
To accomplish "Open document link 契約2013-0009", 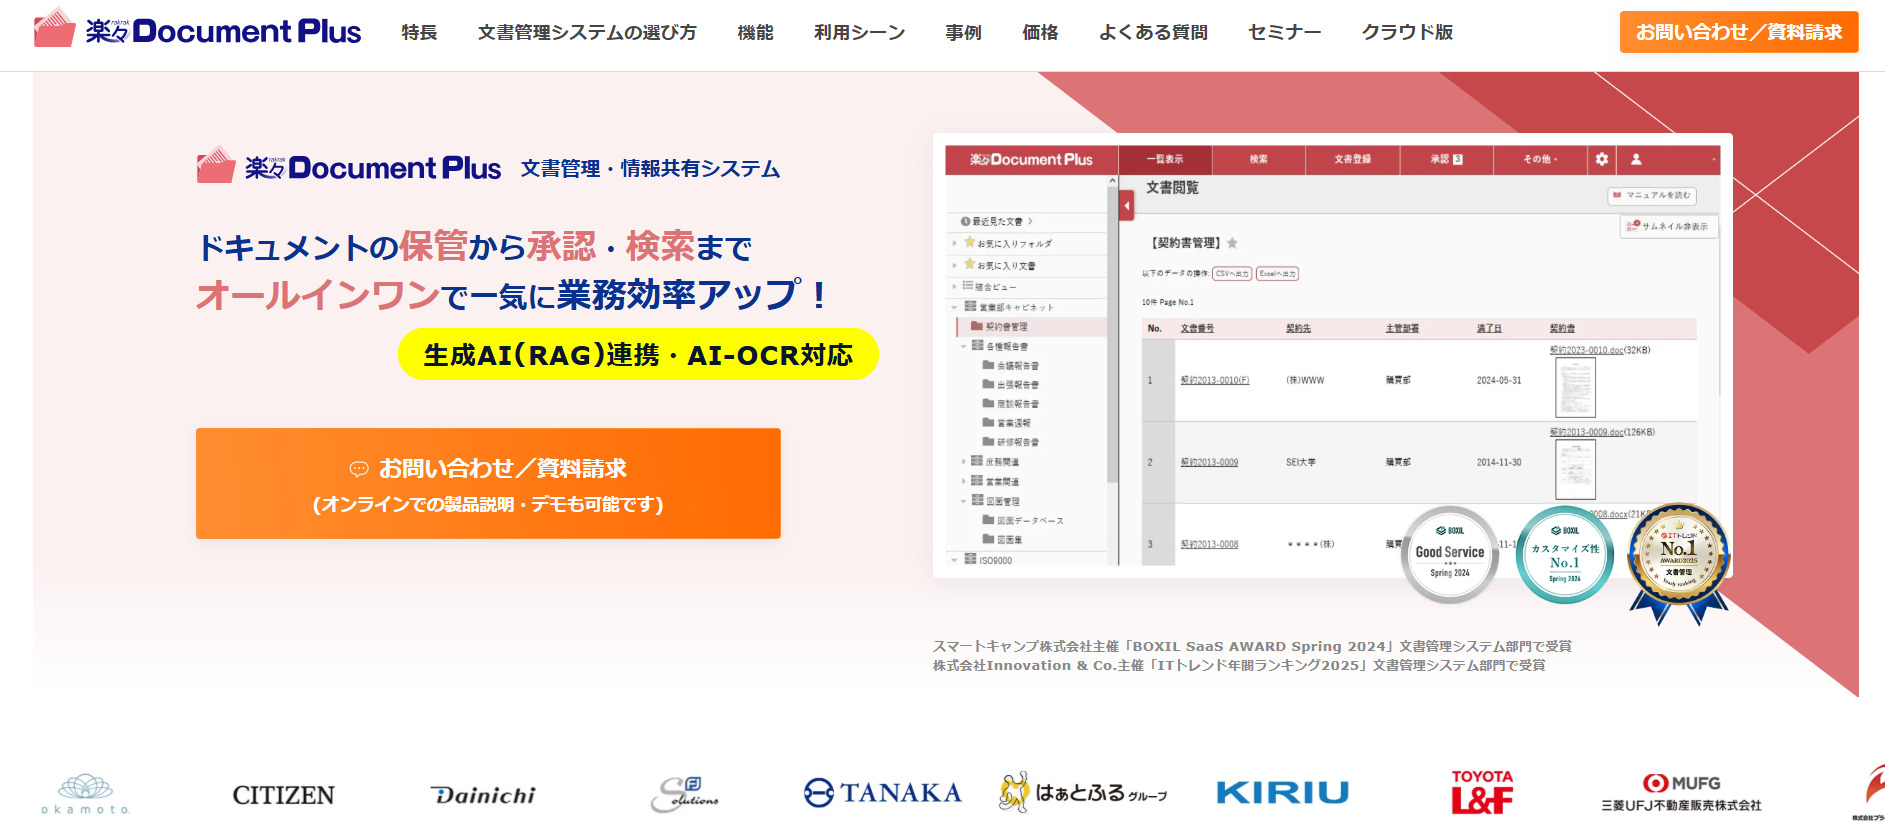I will pyautogui.click(x=1209, y=462).
